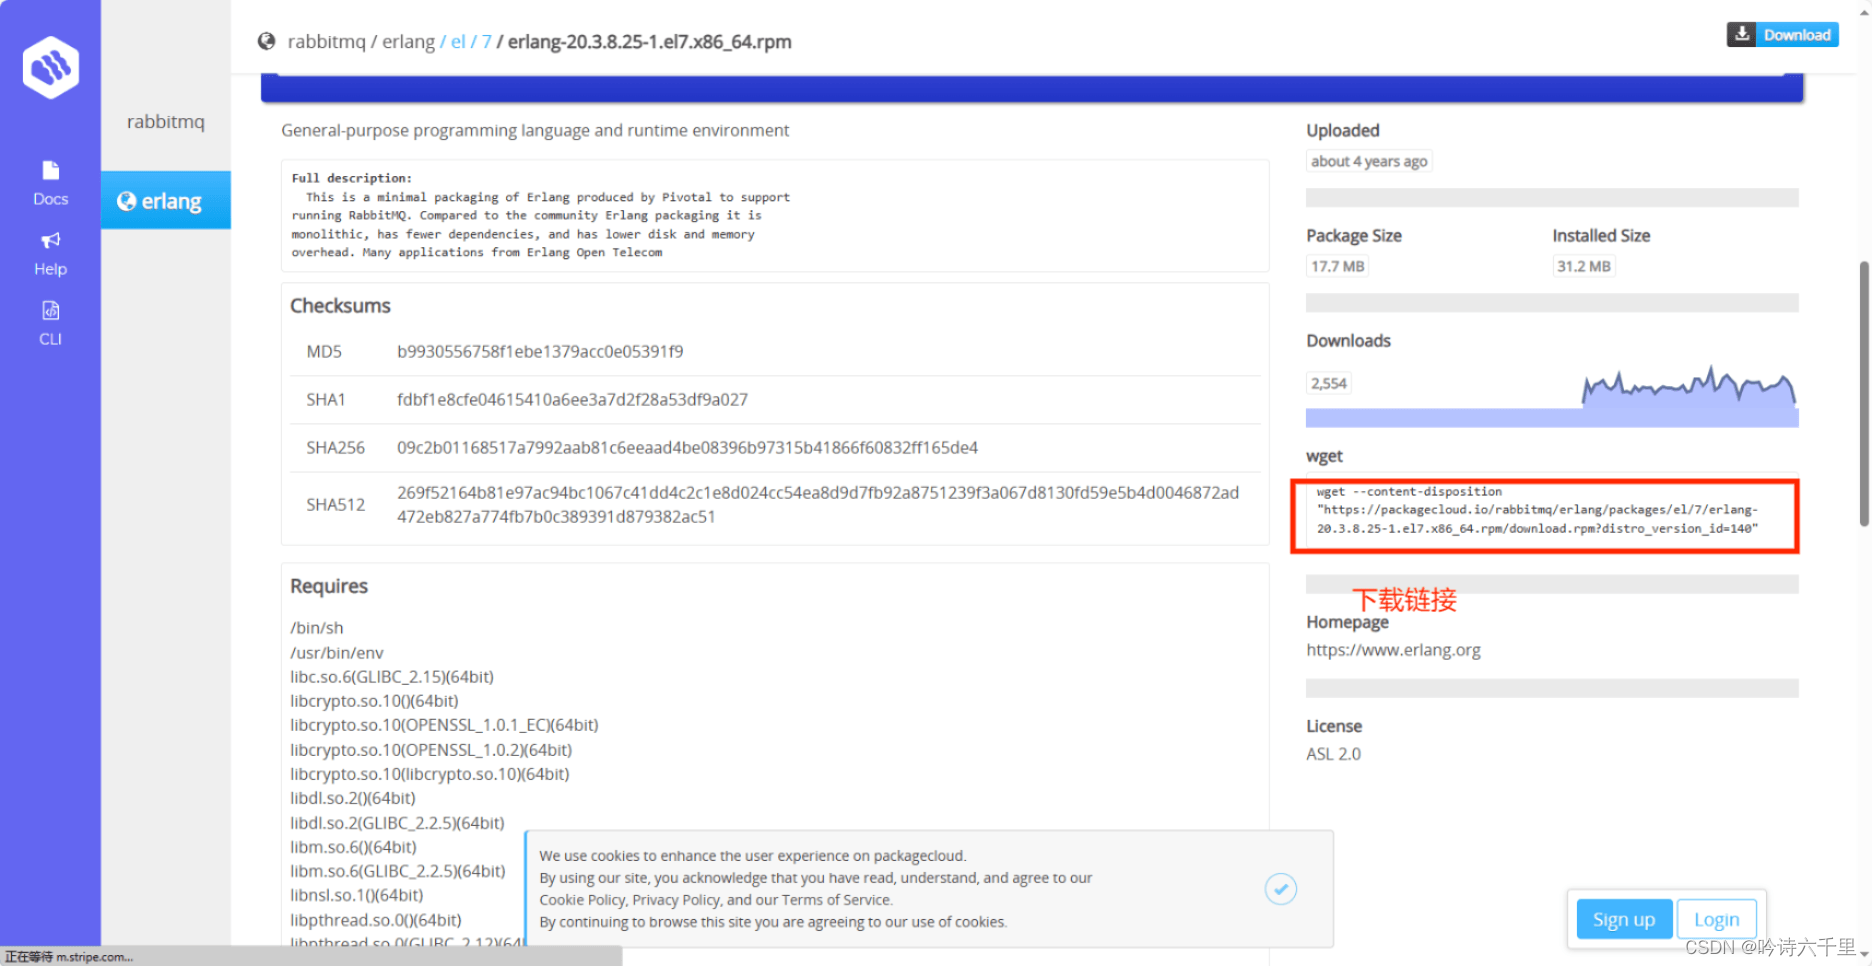1872x966 pixels.
Task: Click the page vertical scrollbar
Action: 1864,394
